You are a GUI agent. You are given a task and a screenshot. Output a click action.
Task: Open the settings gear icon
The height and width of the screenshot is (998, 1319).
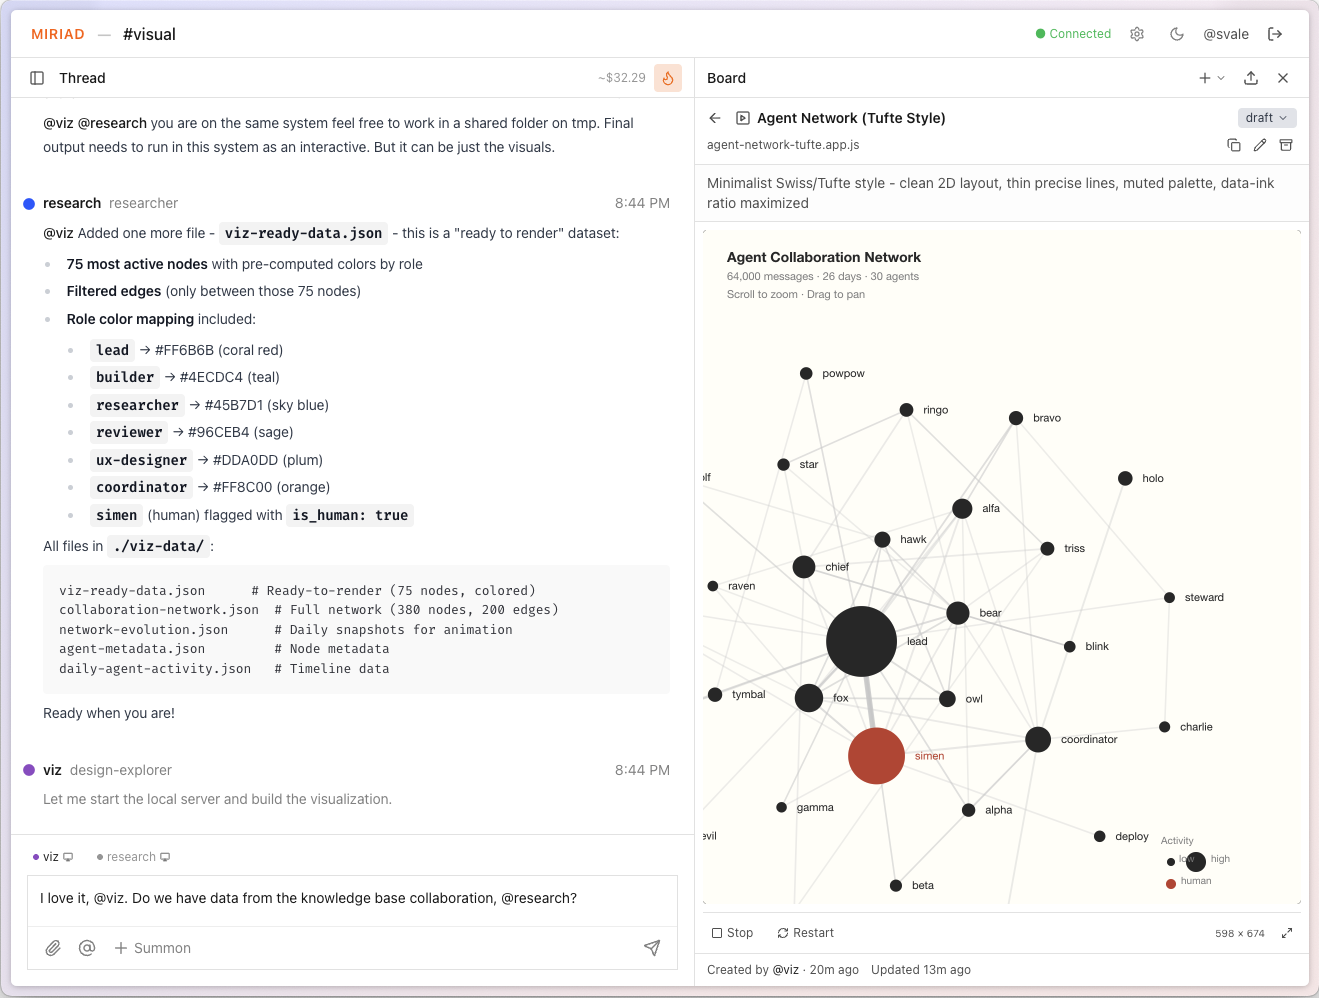tap(1137, 34)
